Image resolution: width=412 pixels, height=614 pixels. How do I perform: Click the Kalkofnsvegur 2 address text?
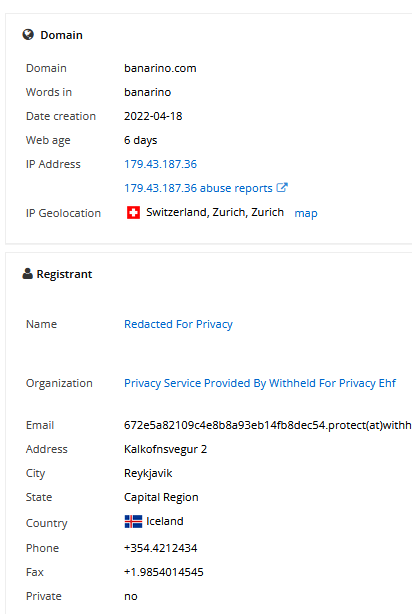tap(165, 449)
